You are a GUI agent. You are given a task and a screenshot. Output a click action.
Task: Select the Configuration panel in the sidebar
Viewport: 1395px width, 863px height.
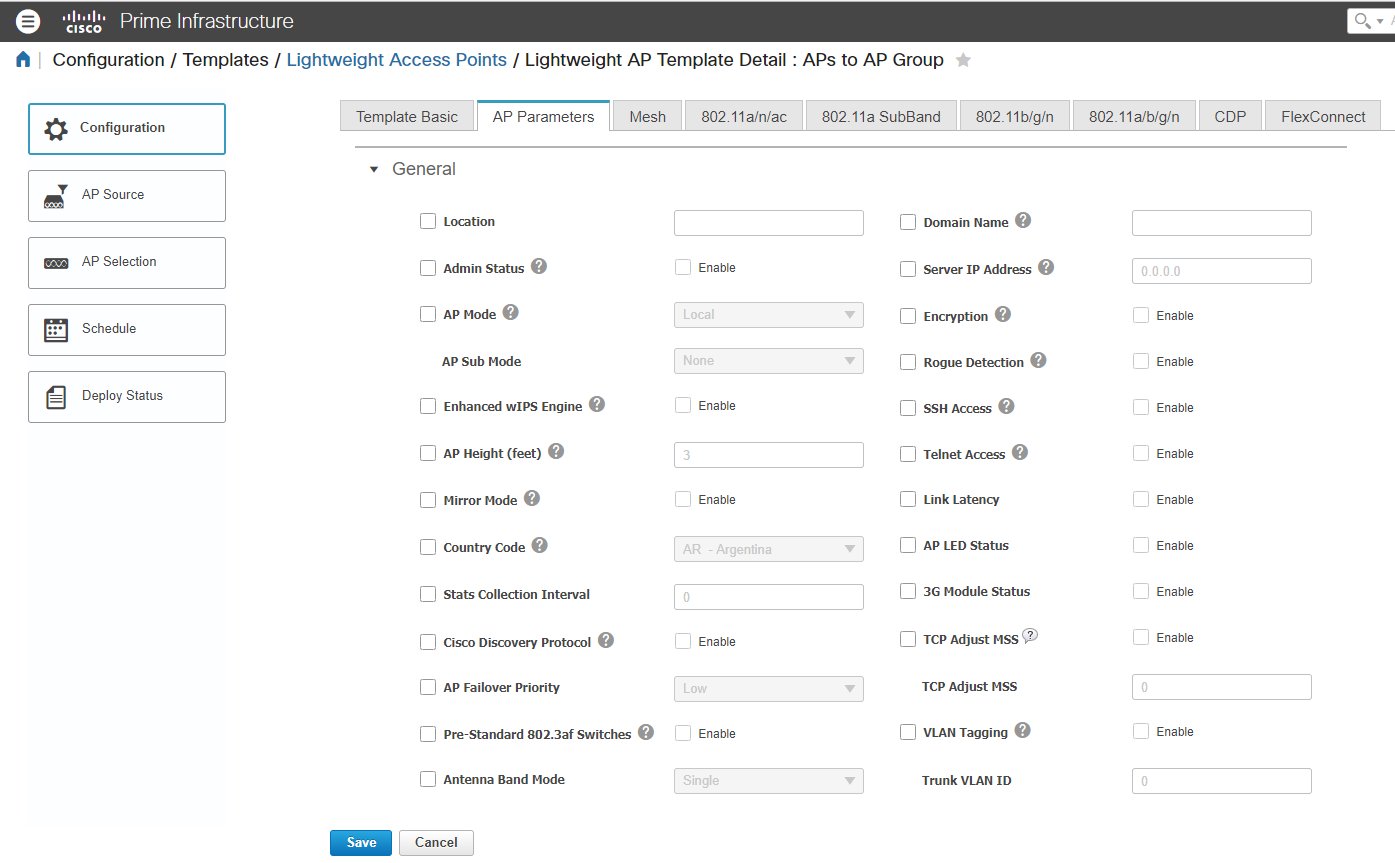click(x=126, y=128)
